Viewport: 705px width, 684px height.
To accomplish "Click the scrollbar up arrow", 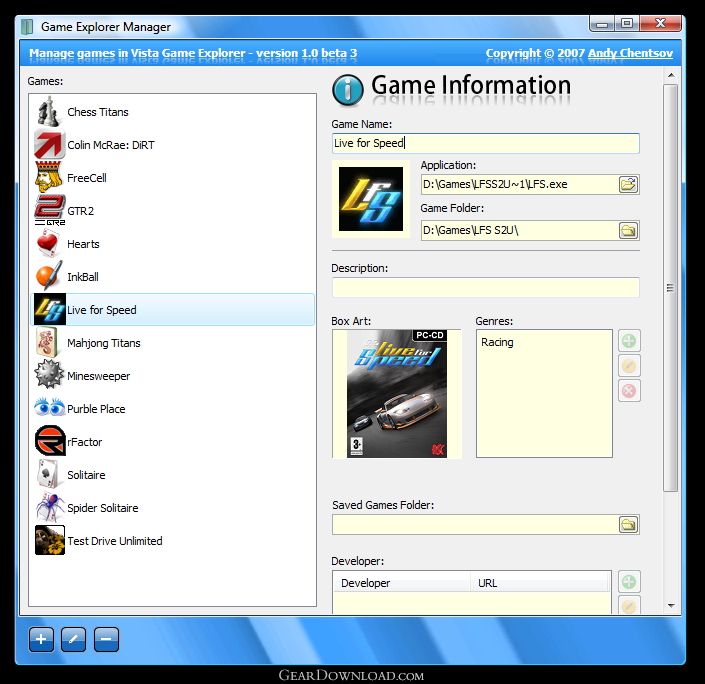I will pos(671,75).
